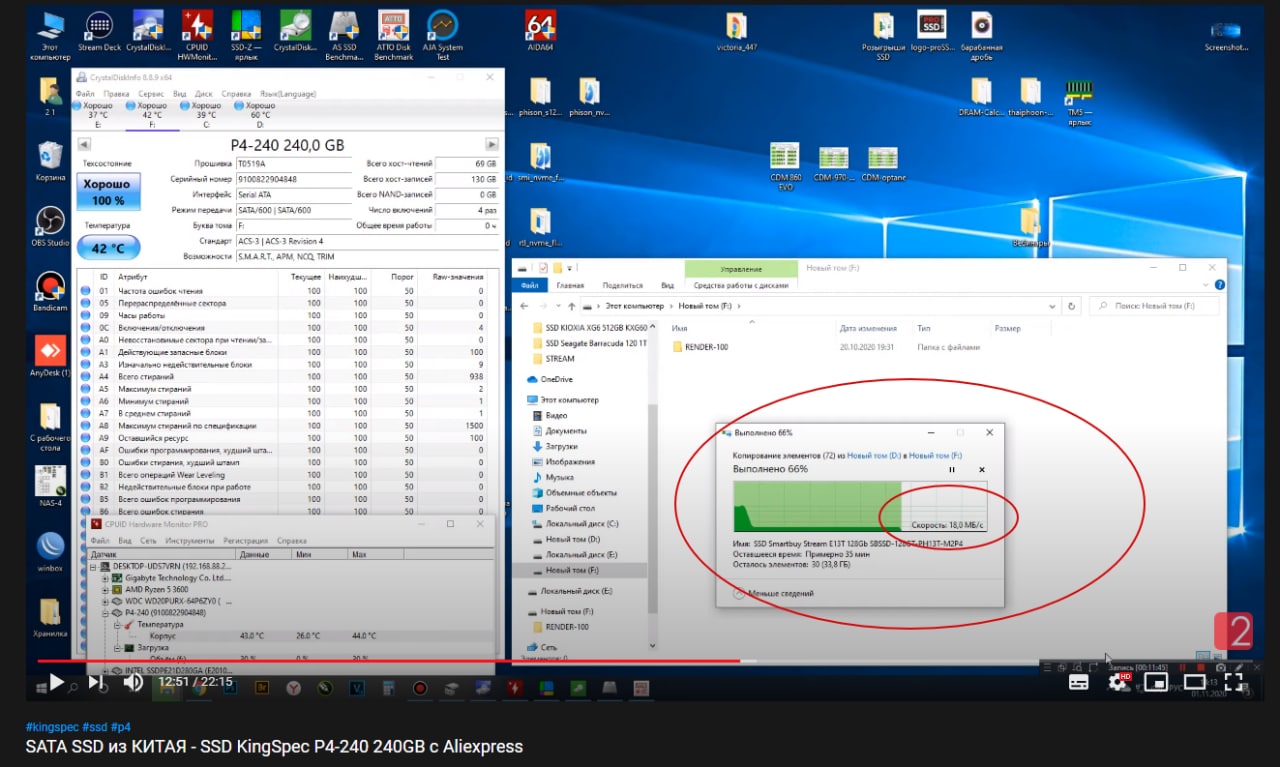Select logo-proSSD desktop icon
This screenshot has height=767, width=1280.
click(x=932, y=32)
